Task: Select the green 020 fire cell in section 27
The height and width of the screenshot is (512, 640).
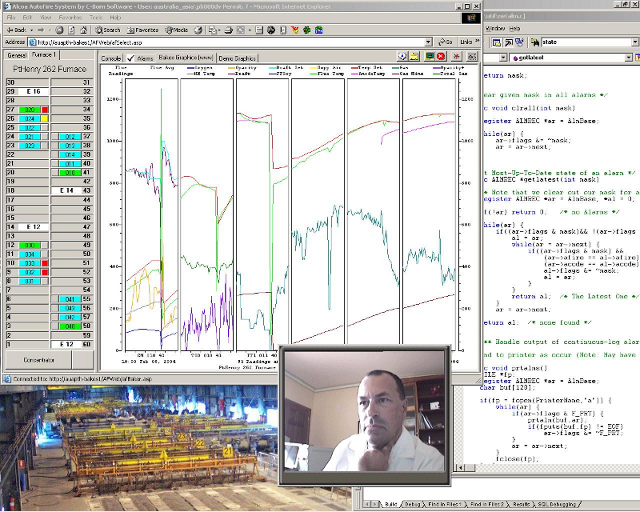Action: click(x=29, y=109)
